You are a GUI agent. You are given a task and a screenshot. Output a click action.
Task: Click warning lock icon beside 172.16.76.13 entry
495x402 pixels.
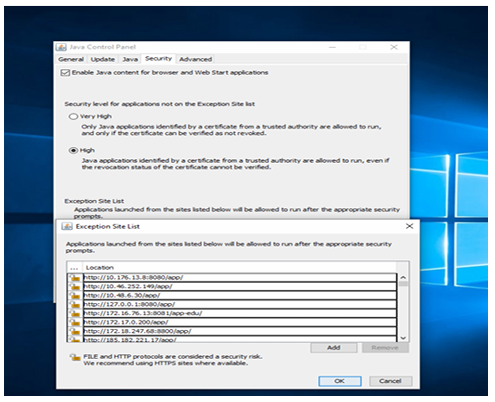pos(75,313)
